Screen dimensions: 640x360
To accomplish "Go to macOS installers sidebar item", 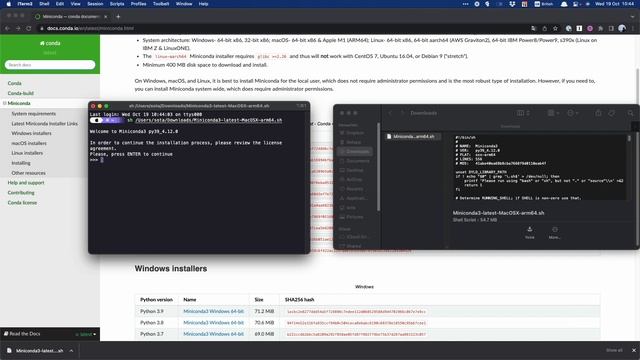I will point(29,143).
